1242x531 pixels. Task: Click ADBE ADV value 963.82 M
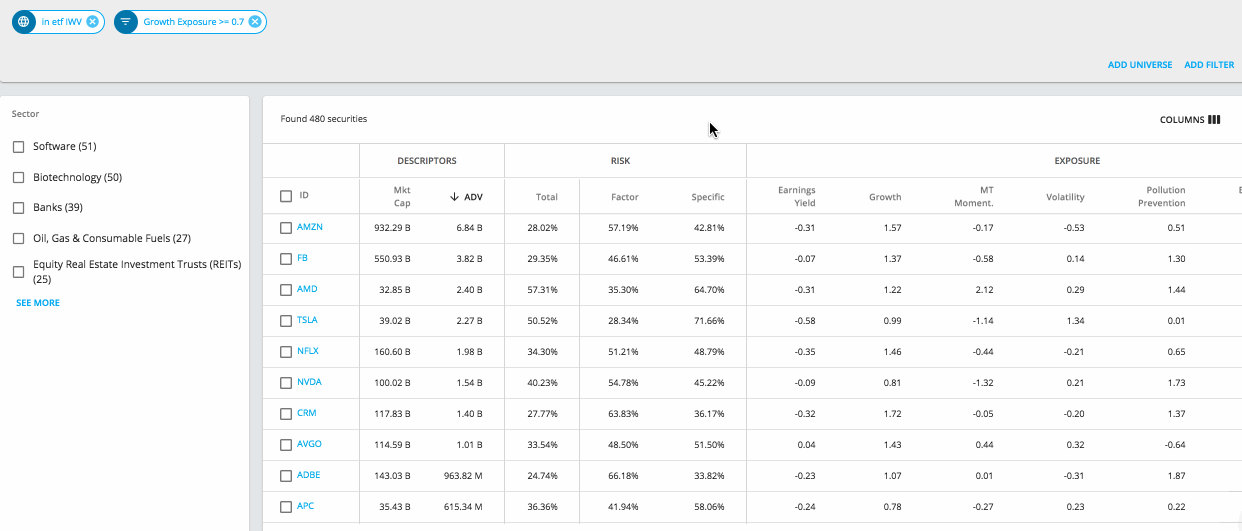[x=464, y=476]
